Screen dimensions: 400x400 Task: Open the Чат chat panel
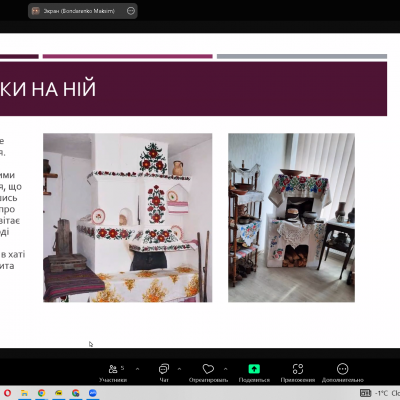pyautogui.click(x=164, y=373)
